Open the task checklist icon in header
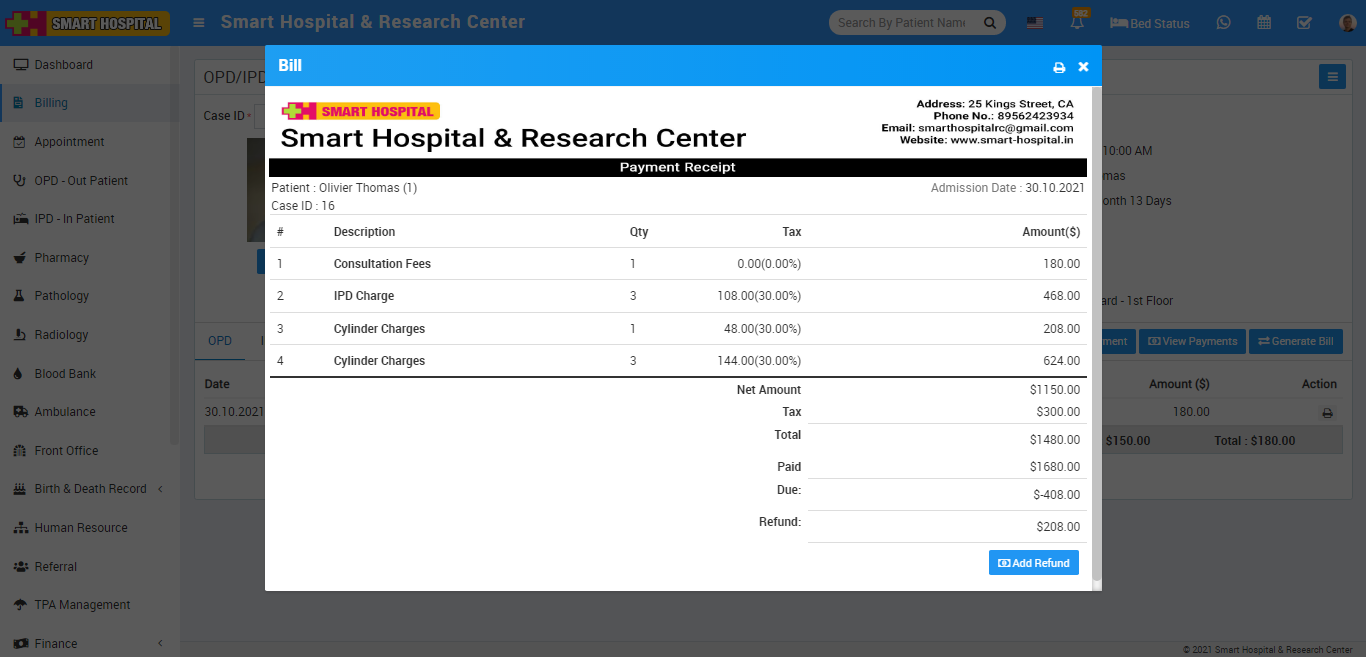 (x=1304, y=22)
